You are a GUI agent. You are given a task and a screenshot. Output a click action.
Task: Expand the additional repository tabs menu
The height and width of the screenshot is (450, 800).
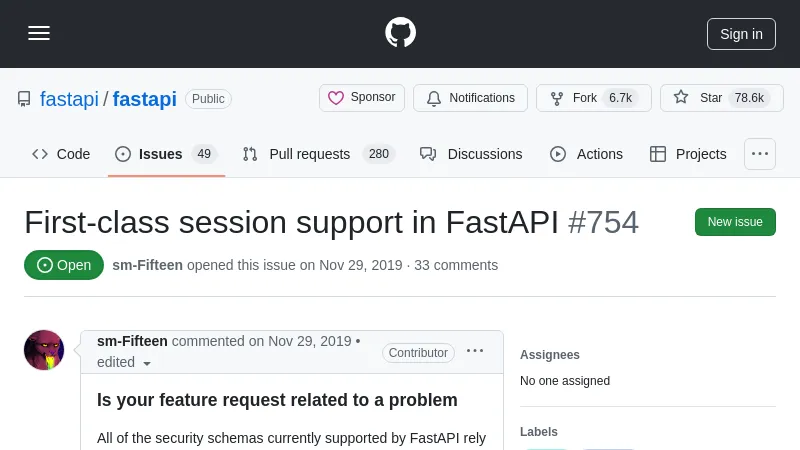[x=760, y=154]
